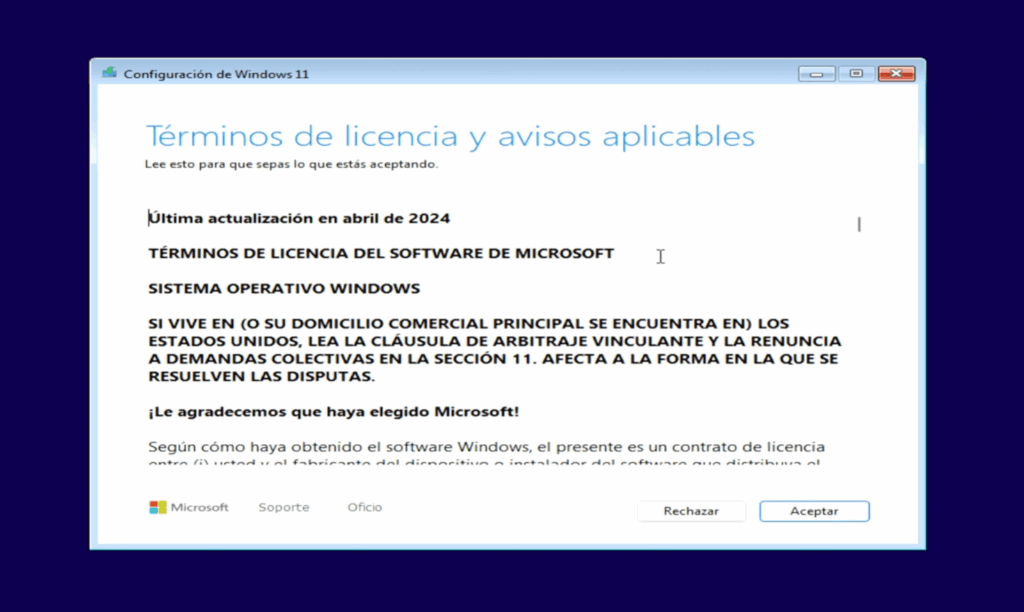Click window title 'Configuración de Windows 11'
The image size is (1024, 612).
(216, 74)
